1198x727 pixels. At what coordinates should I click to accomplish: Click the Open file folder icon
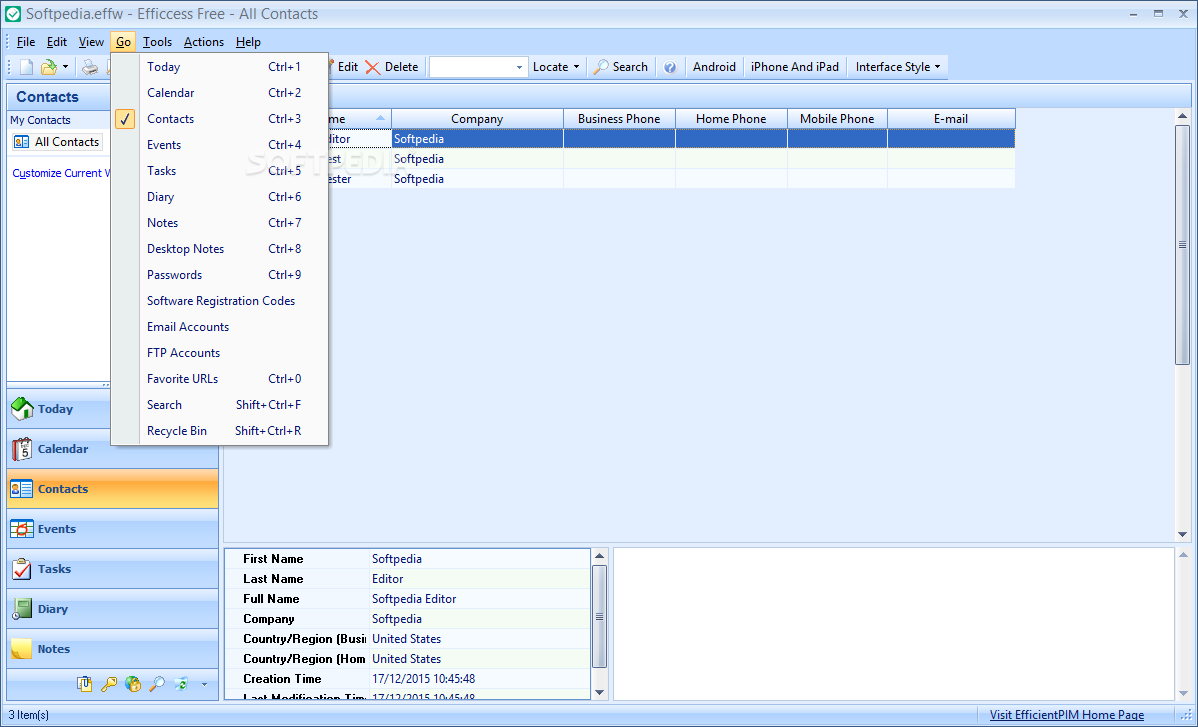tap(49, 67)
